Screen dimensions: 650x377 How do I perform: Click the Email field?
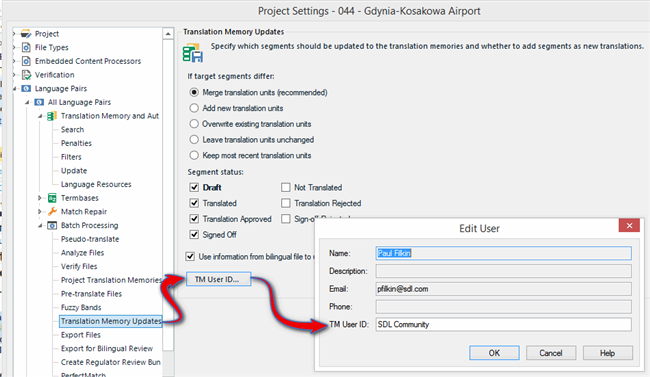504,289
